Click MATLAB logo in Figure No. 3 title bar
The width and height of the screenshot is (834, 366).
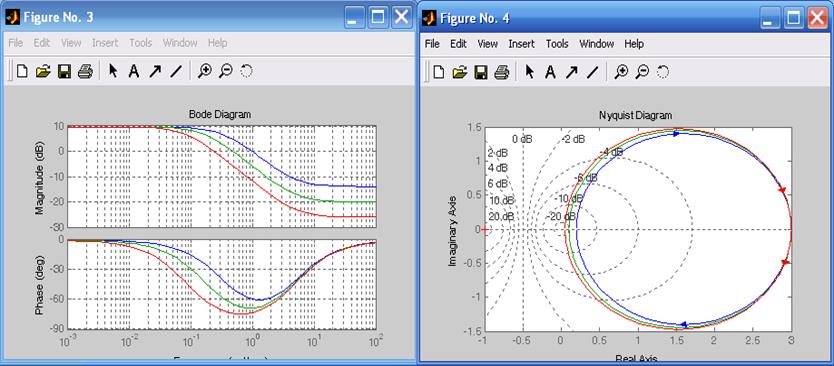point(13,18)
